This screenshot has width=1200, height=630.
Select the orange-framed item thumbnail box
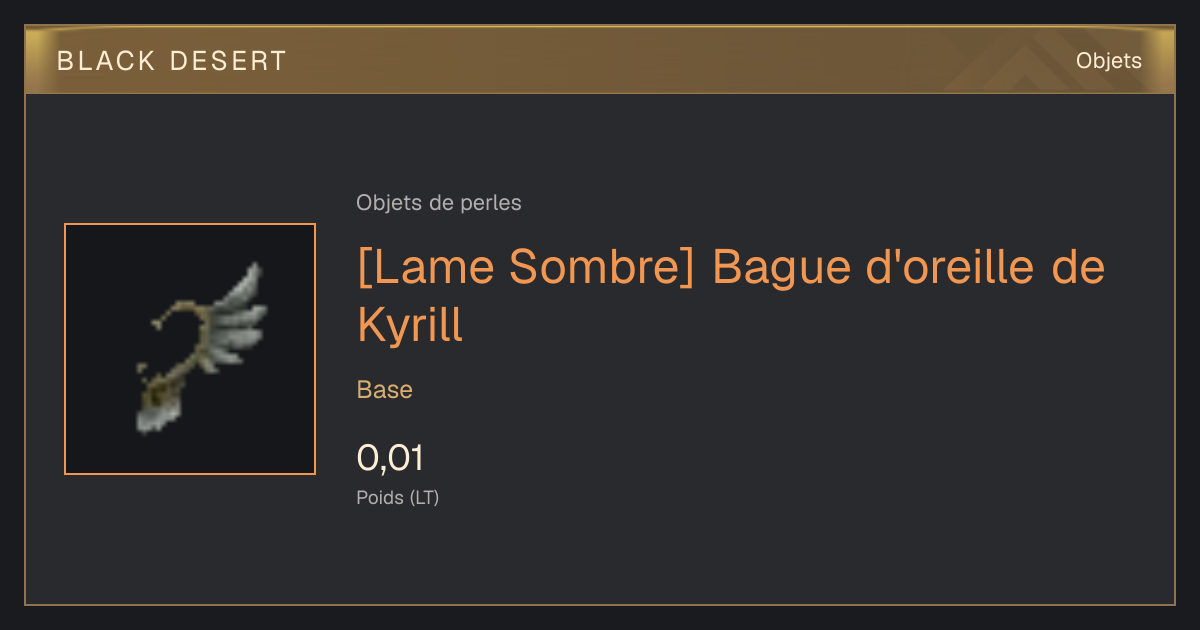coord(190,349)
